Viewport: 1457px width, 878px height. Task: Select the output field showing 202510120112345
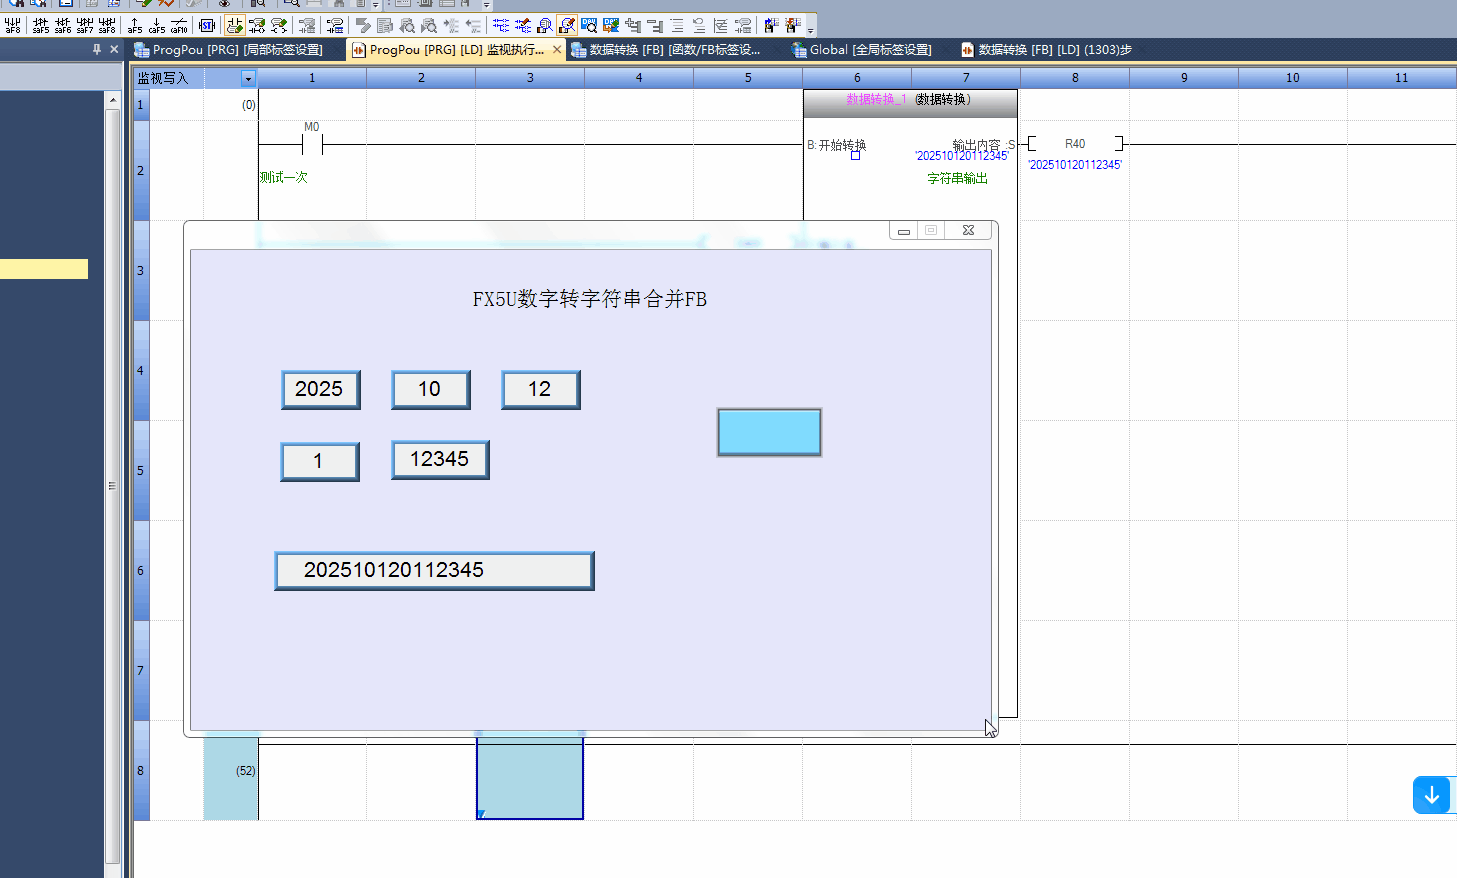(x=434, y=570)
